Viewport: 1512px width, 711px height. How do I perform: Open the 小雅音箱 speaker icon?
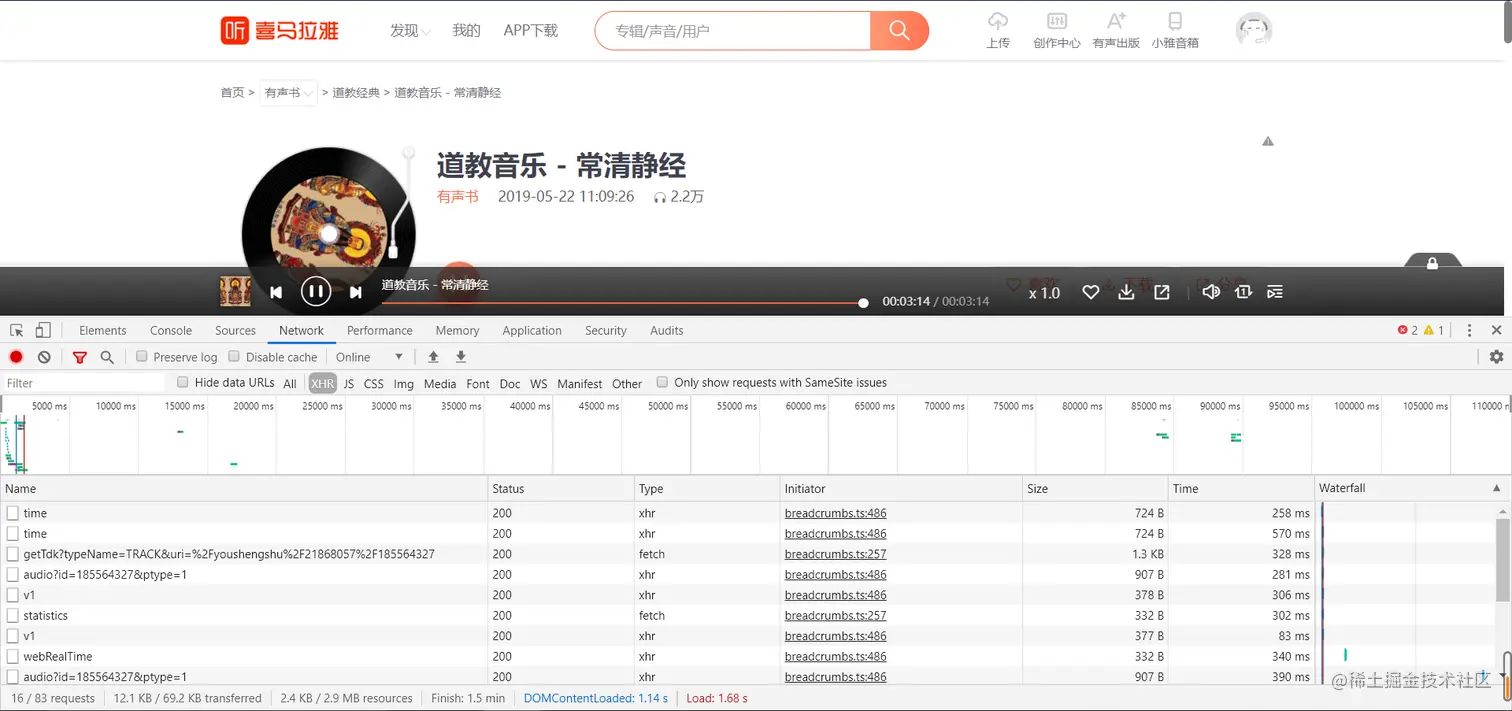[x=1175, y=21]
